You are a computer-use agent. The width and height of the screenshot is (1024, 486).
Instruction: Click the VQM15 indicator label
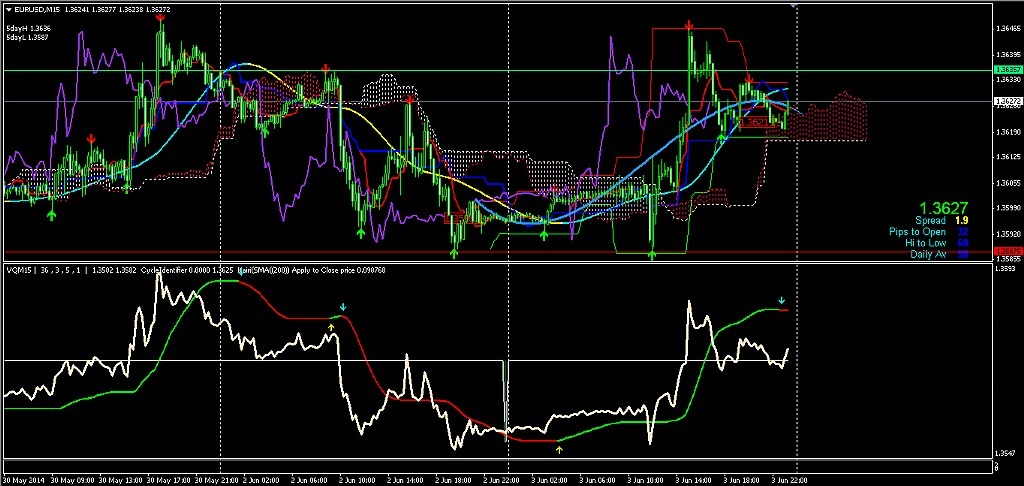pos(18,270)
